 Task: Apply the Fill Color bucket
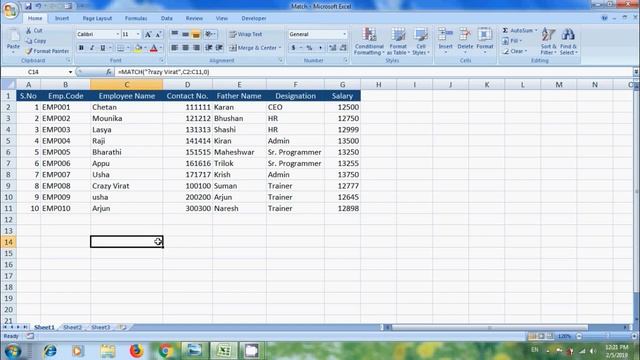[138, 48]
